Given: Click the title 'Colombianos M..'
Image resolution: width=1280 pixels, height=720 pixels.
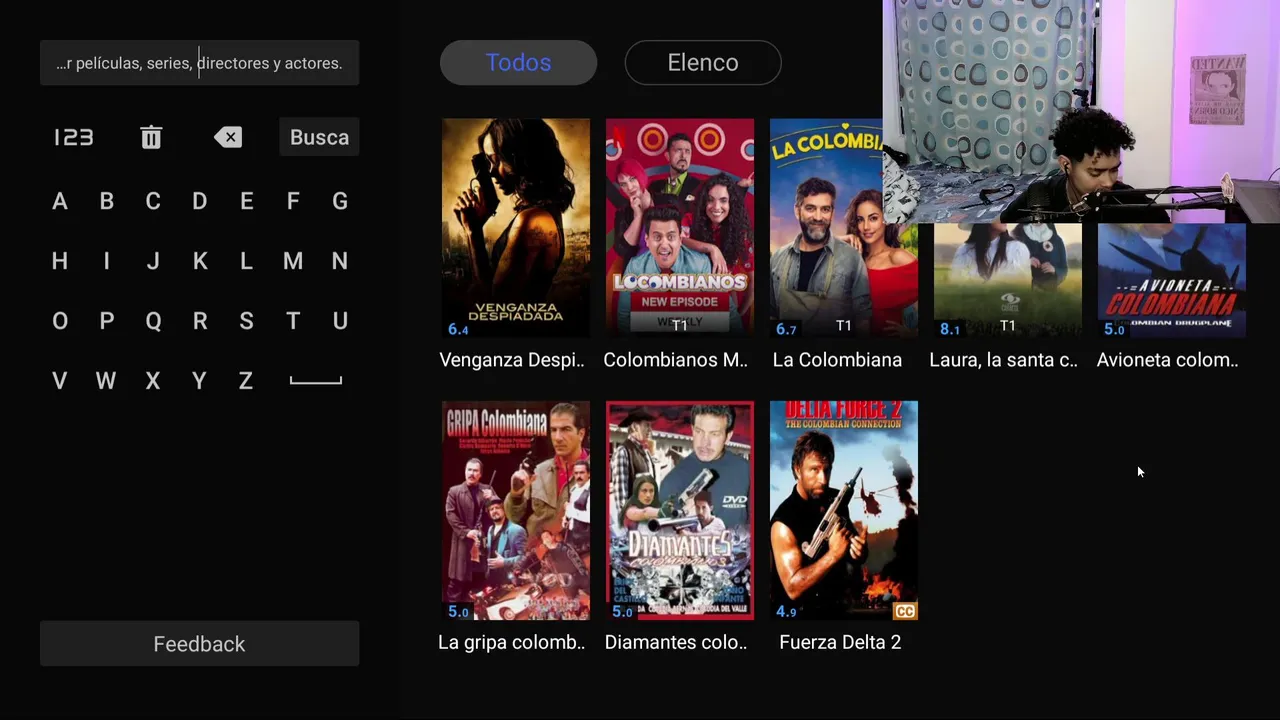Looking at the screenshot, I should tap(676, 360).
